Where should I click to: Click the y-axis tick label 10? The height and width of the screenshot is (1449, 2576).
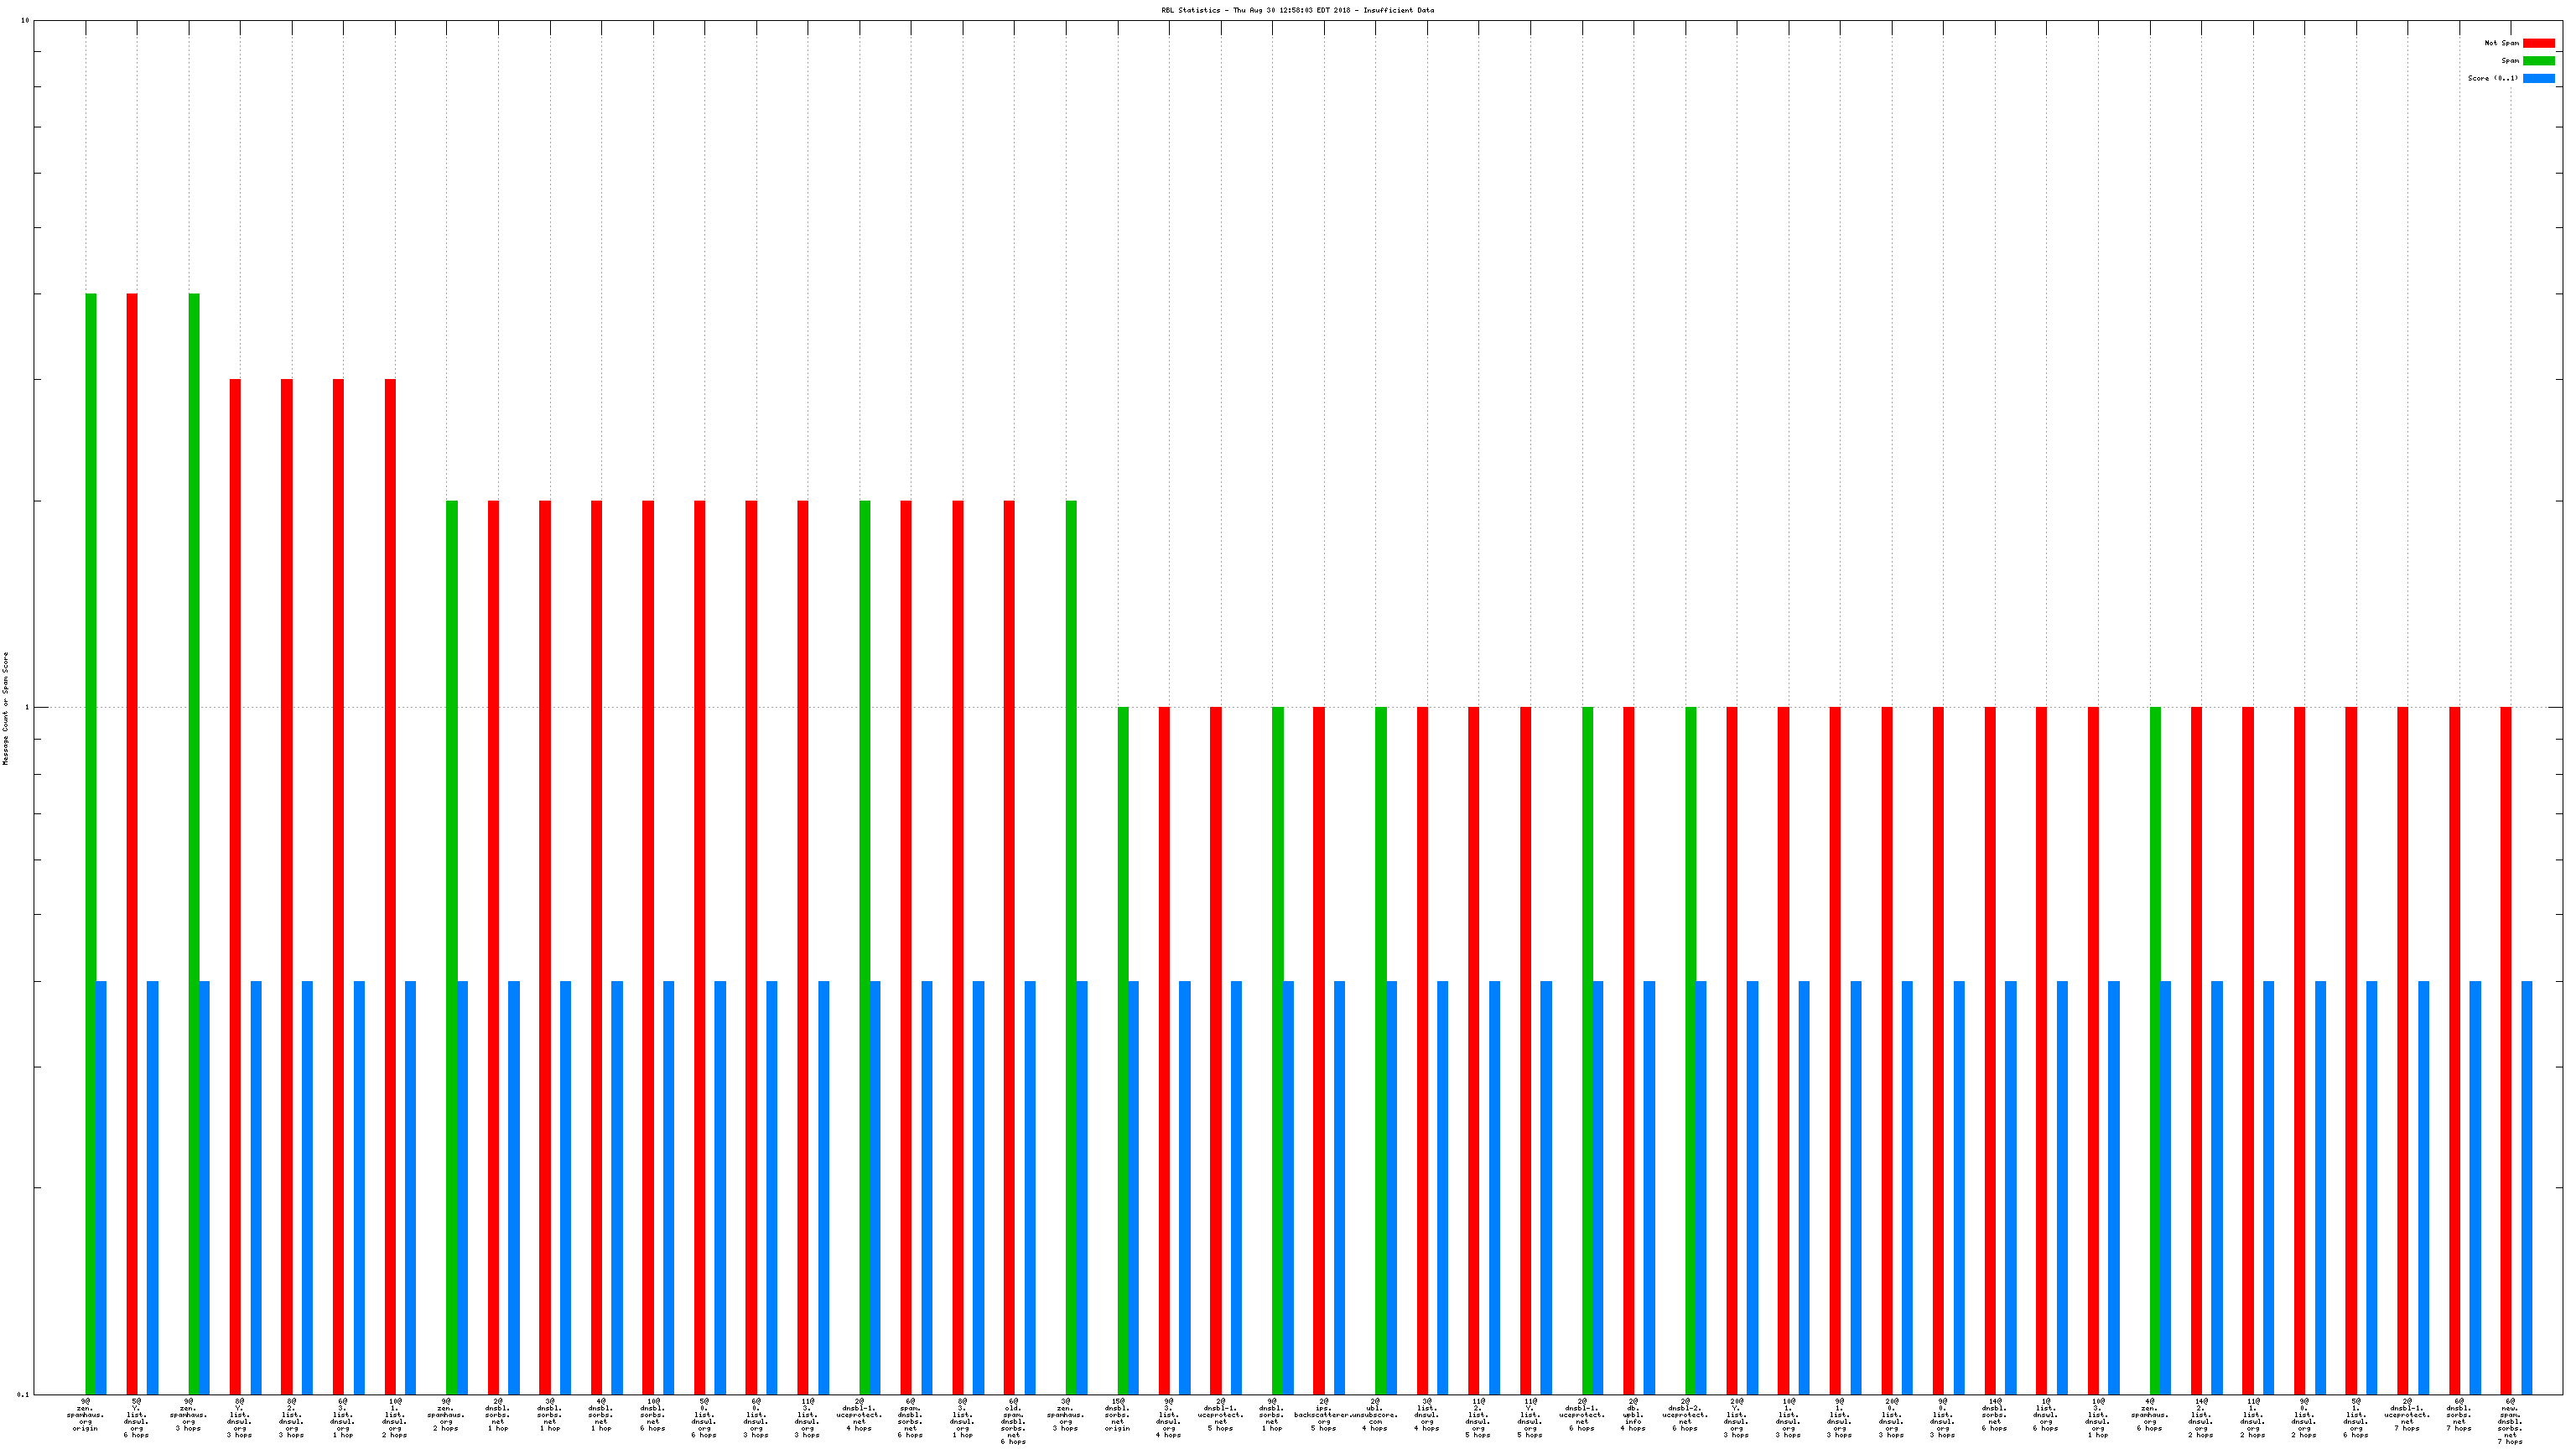[25, 21]
